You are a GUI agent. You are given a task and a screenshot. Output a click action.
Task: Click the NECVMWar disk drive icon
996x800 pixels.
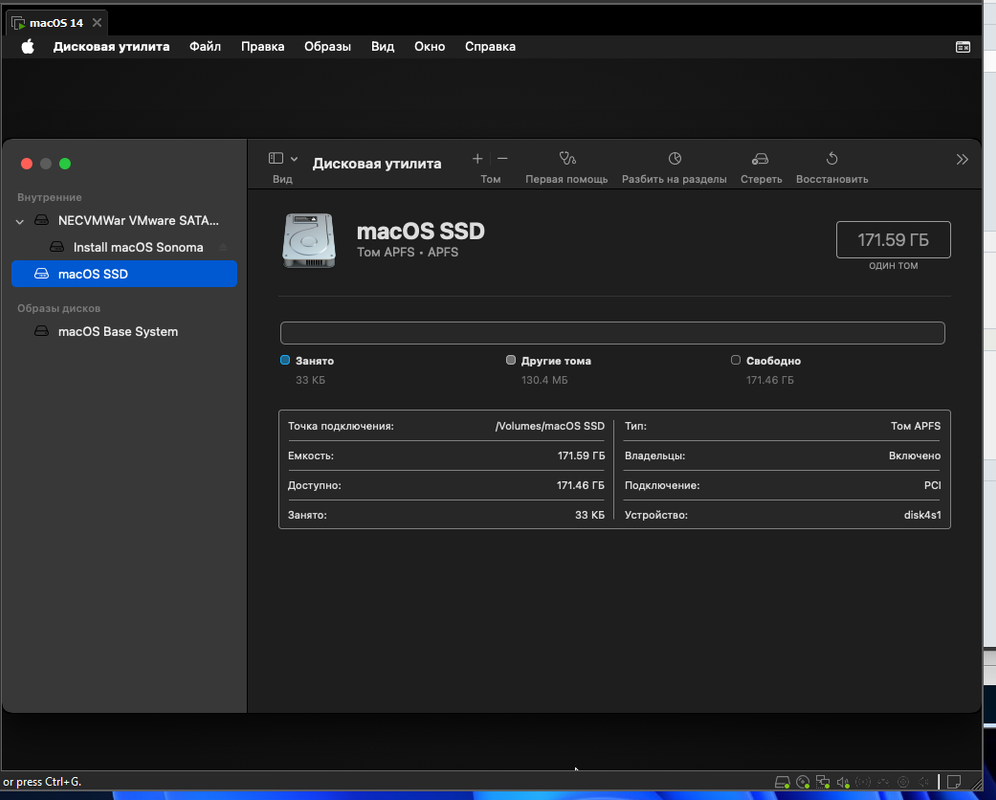pos(41,220)
